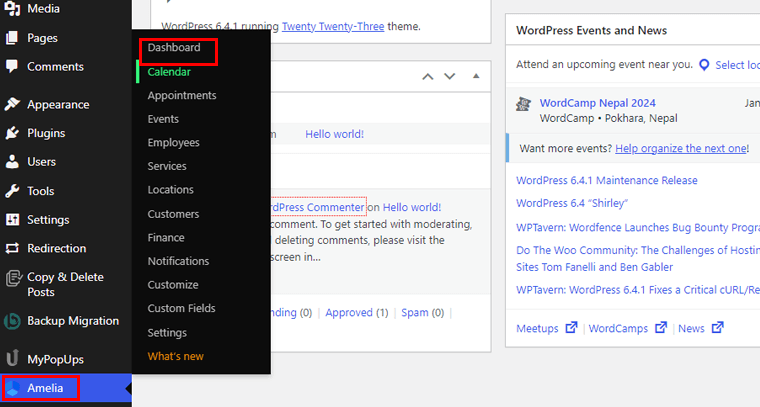Collapse the widget using the triangle toggle
Viewport: 760px width, 407px height.
pyautogui.click(x=476, y=76)
